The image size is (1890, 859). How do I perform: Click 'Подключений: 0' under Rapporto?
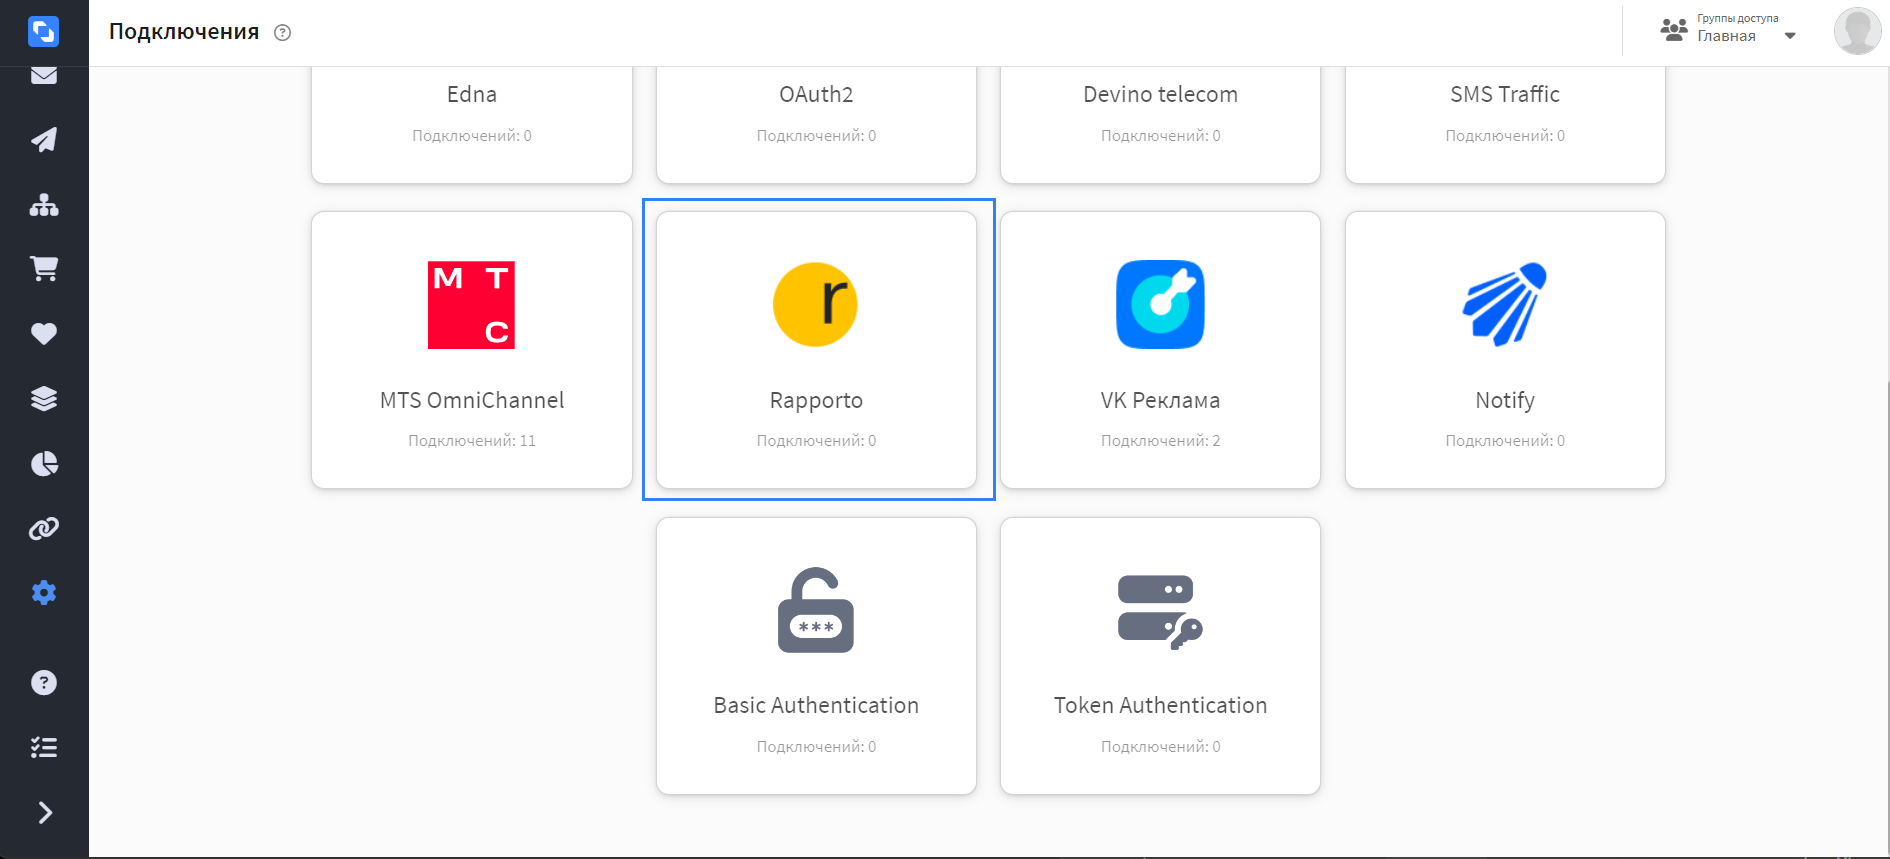(816, 441)
